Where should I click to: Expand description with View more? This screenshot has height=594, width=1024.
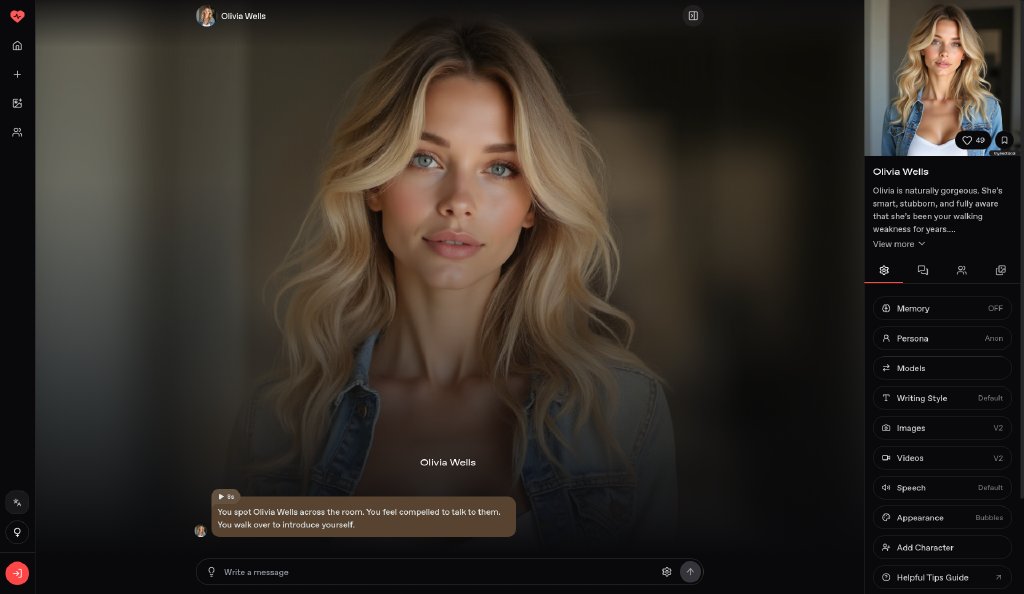[x=899, y=244]
